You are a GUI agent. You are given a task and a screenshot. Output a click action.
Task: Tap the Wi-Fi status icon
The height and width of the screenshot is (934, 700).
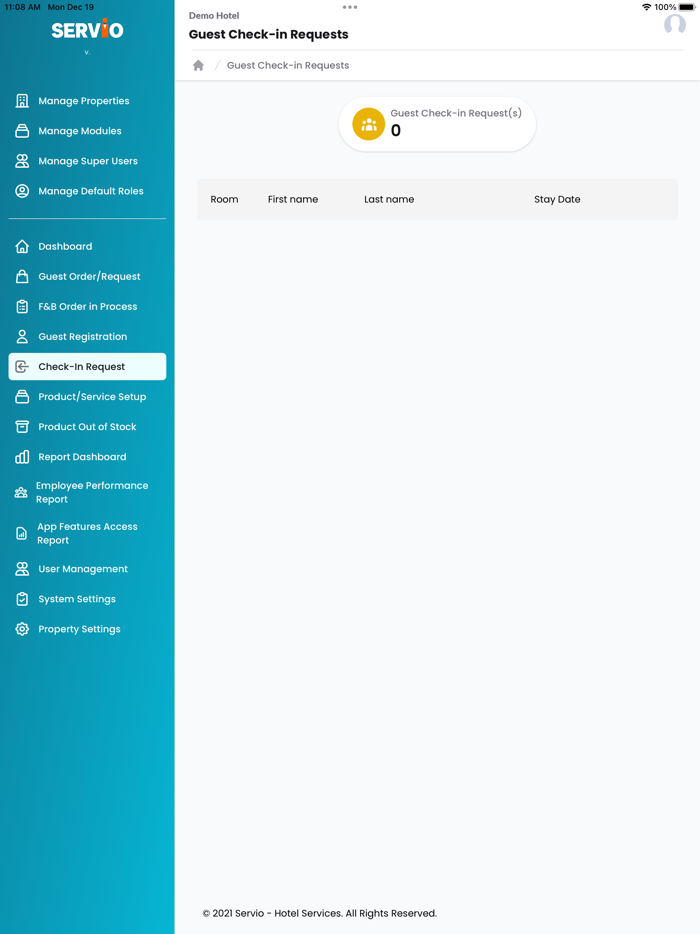tap(646, 7)
